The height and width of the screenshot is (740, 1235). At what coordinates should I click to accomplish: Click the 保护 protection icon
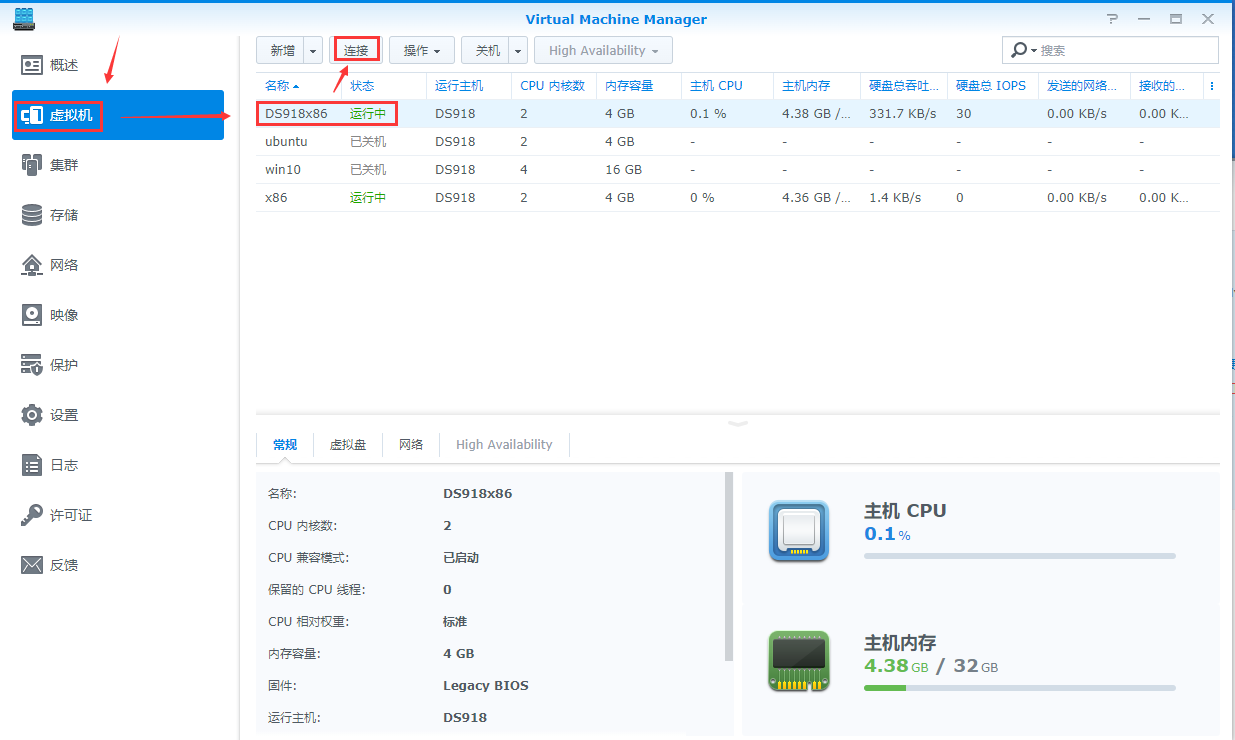tap(32, 365)
